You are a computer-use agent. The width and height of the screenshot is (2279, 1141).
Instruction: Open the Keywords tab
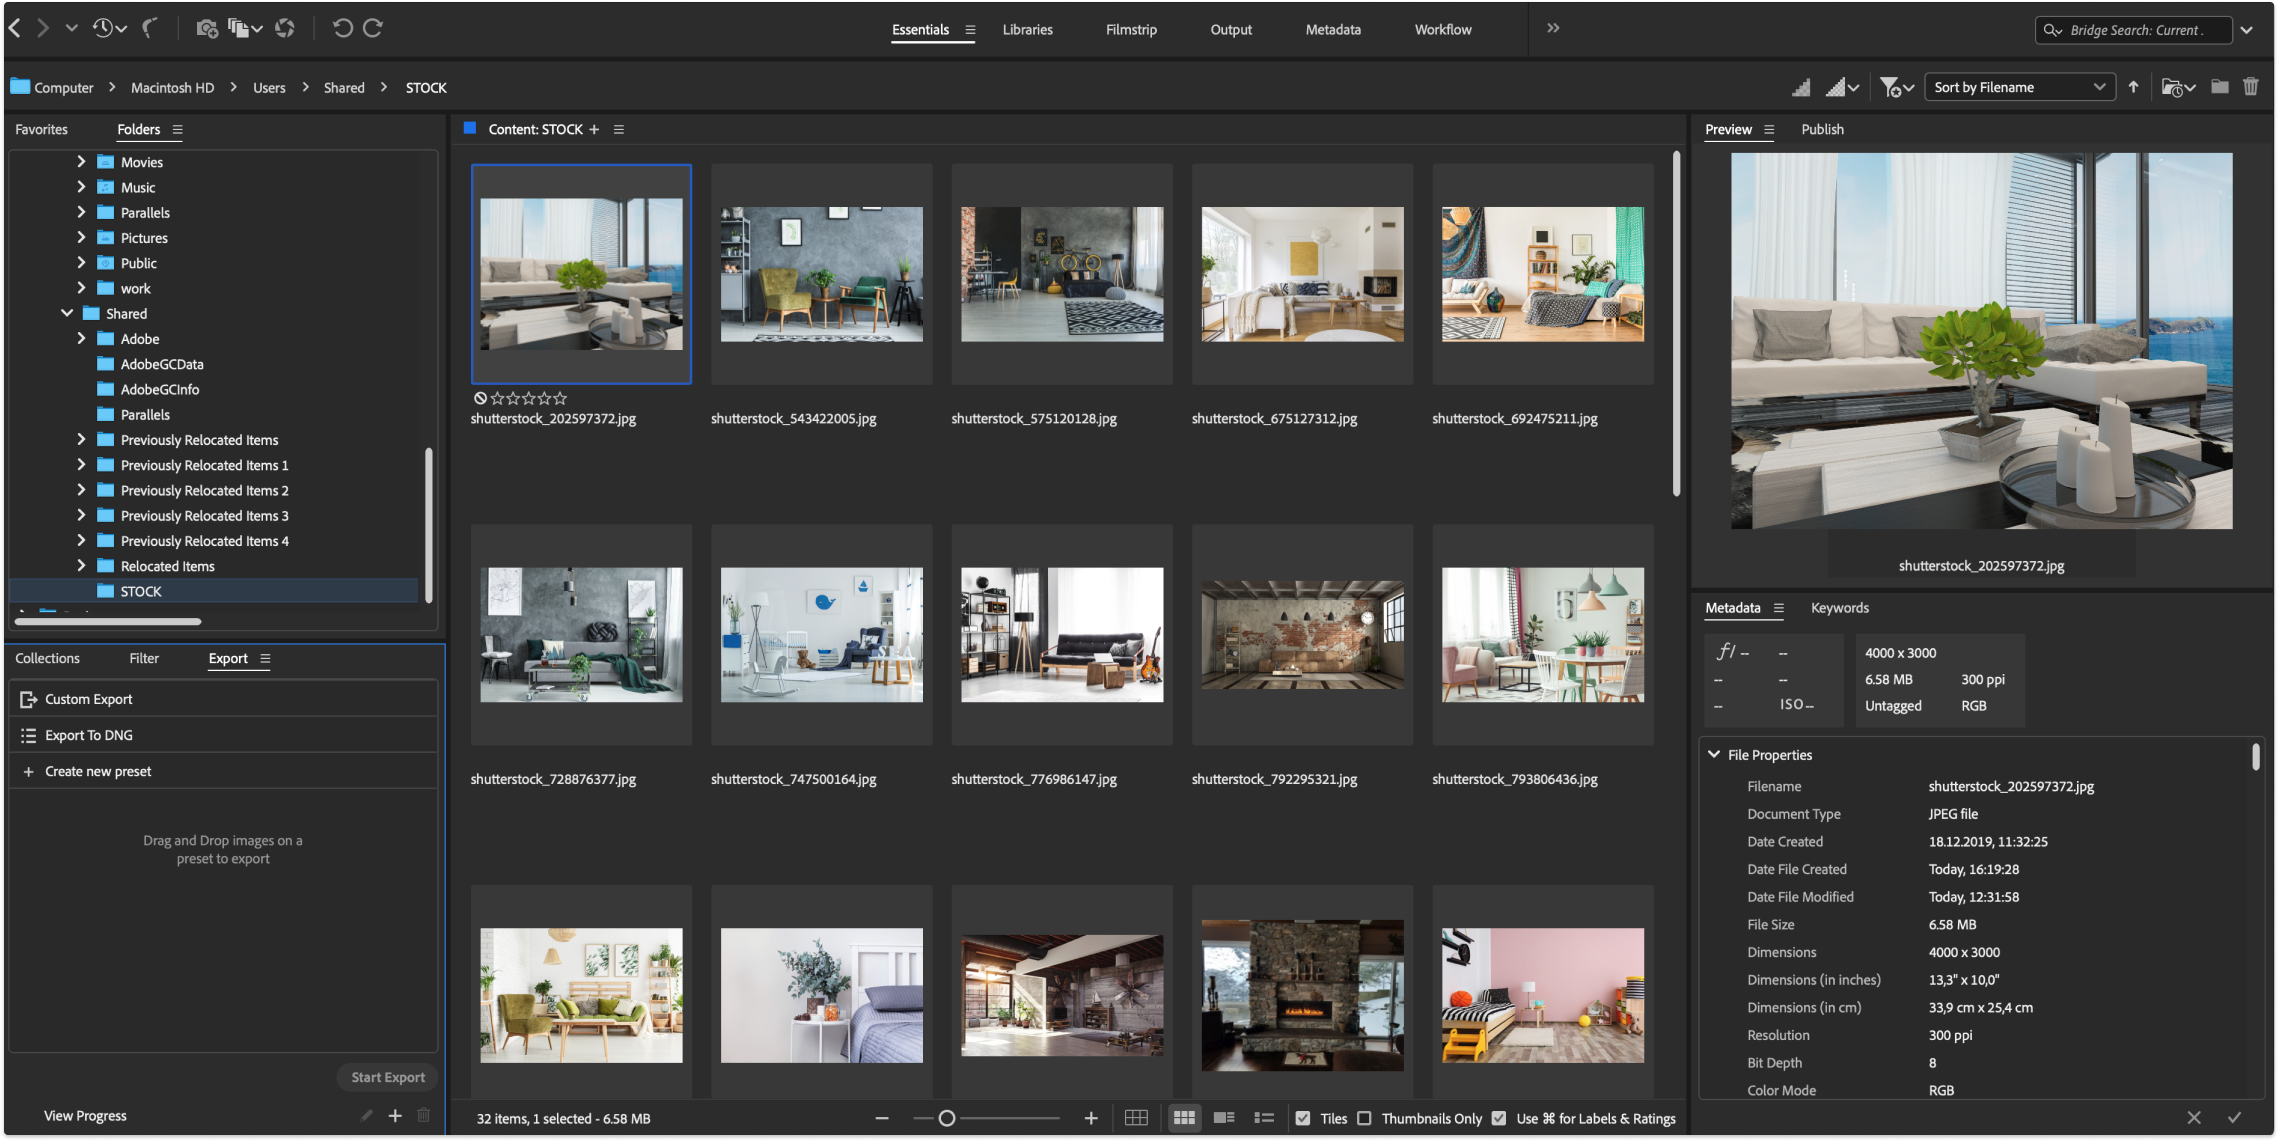(1839, 608)
